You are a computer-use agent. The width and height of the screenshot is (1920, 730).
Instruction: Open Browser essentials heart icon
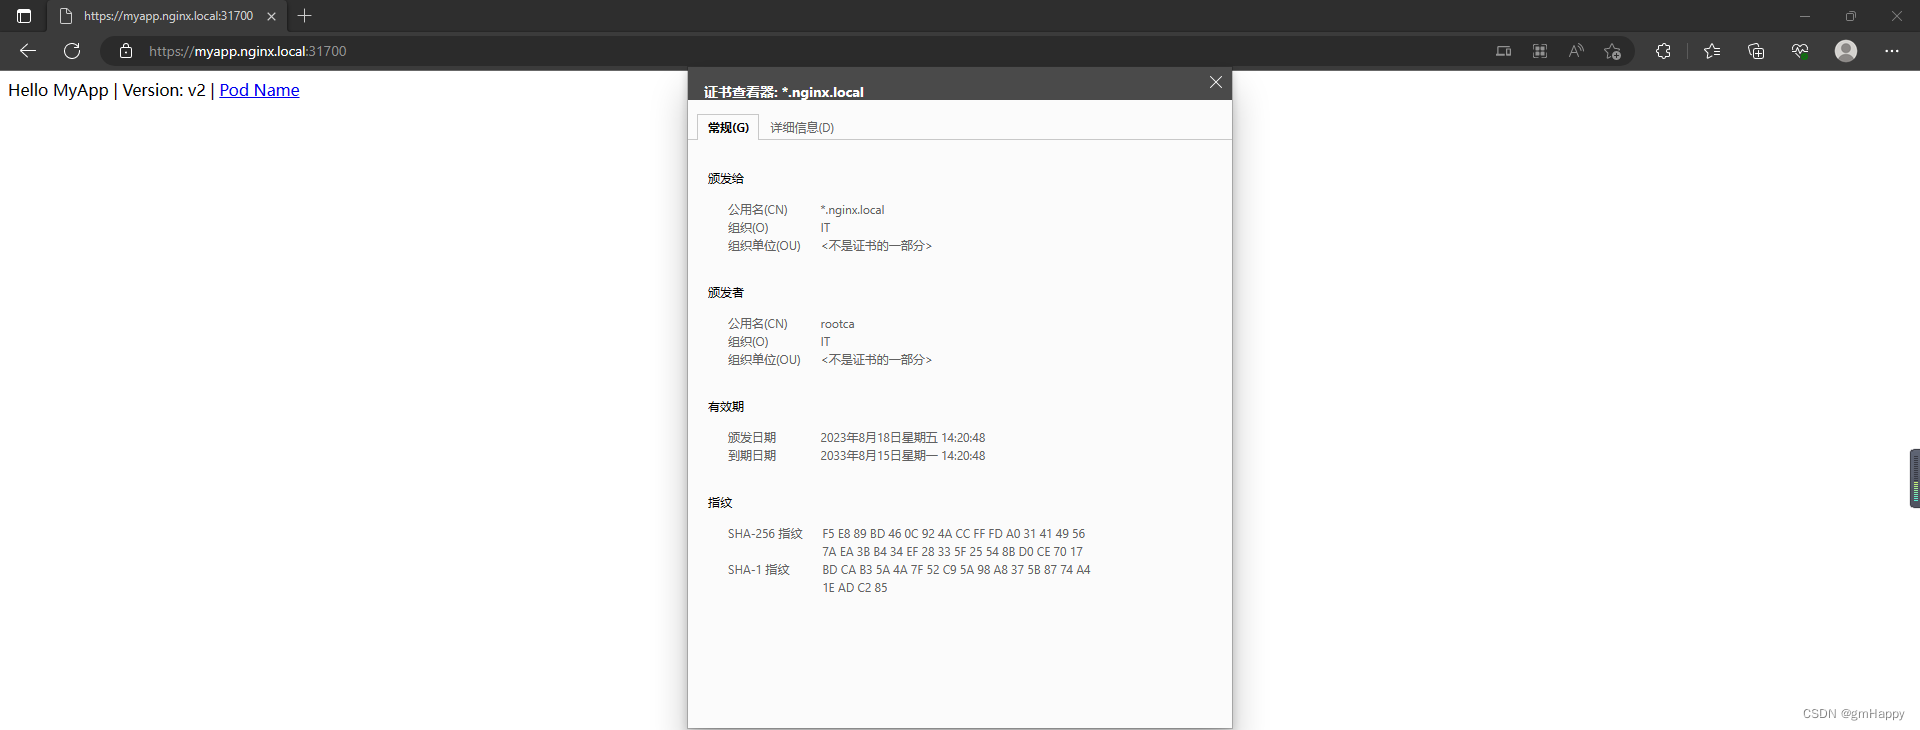tap(1800, 51)
